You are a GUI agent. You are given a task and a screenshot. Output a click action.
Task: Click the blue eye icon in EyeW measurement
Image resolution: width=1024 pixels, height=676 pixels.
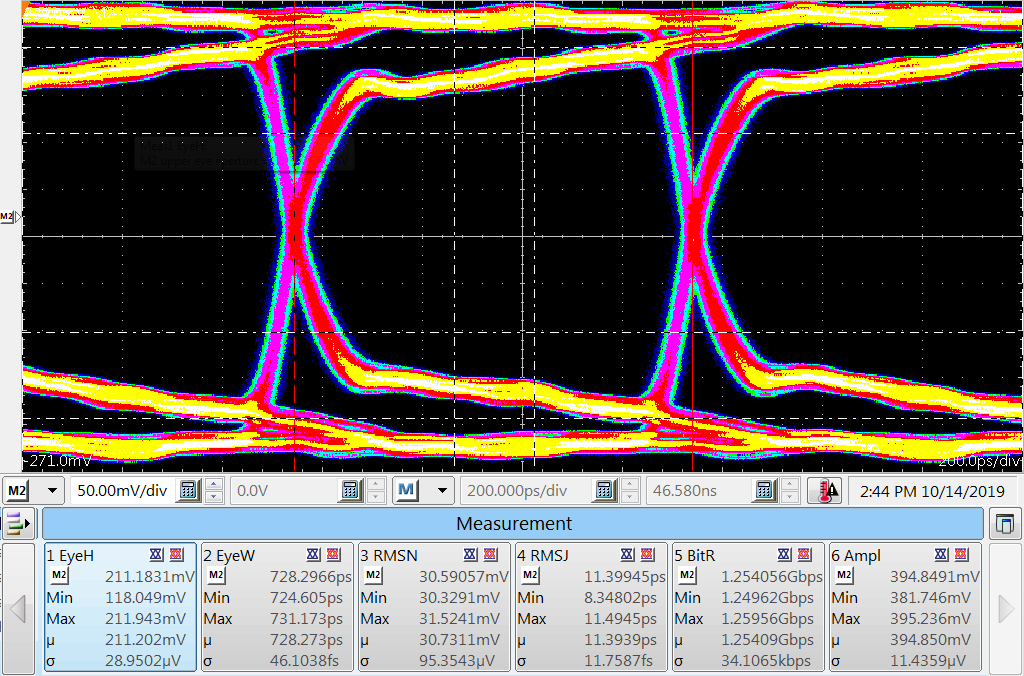(x=312, y=555)
